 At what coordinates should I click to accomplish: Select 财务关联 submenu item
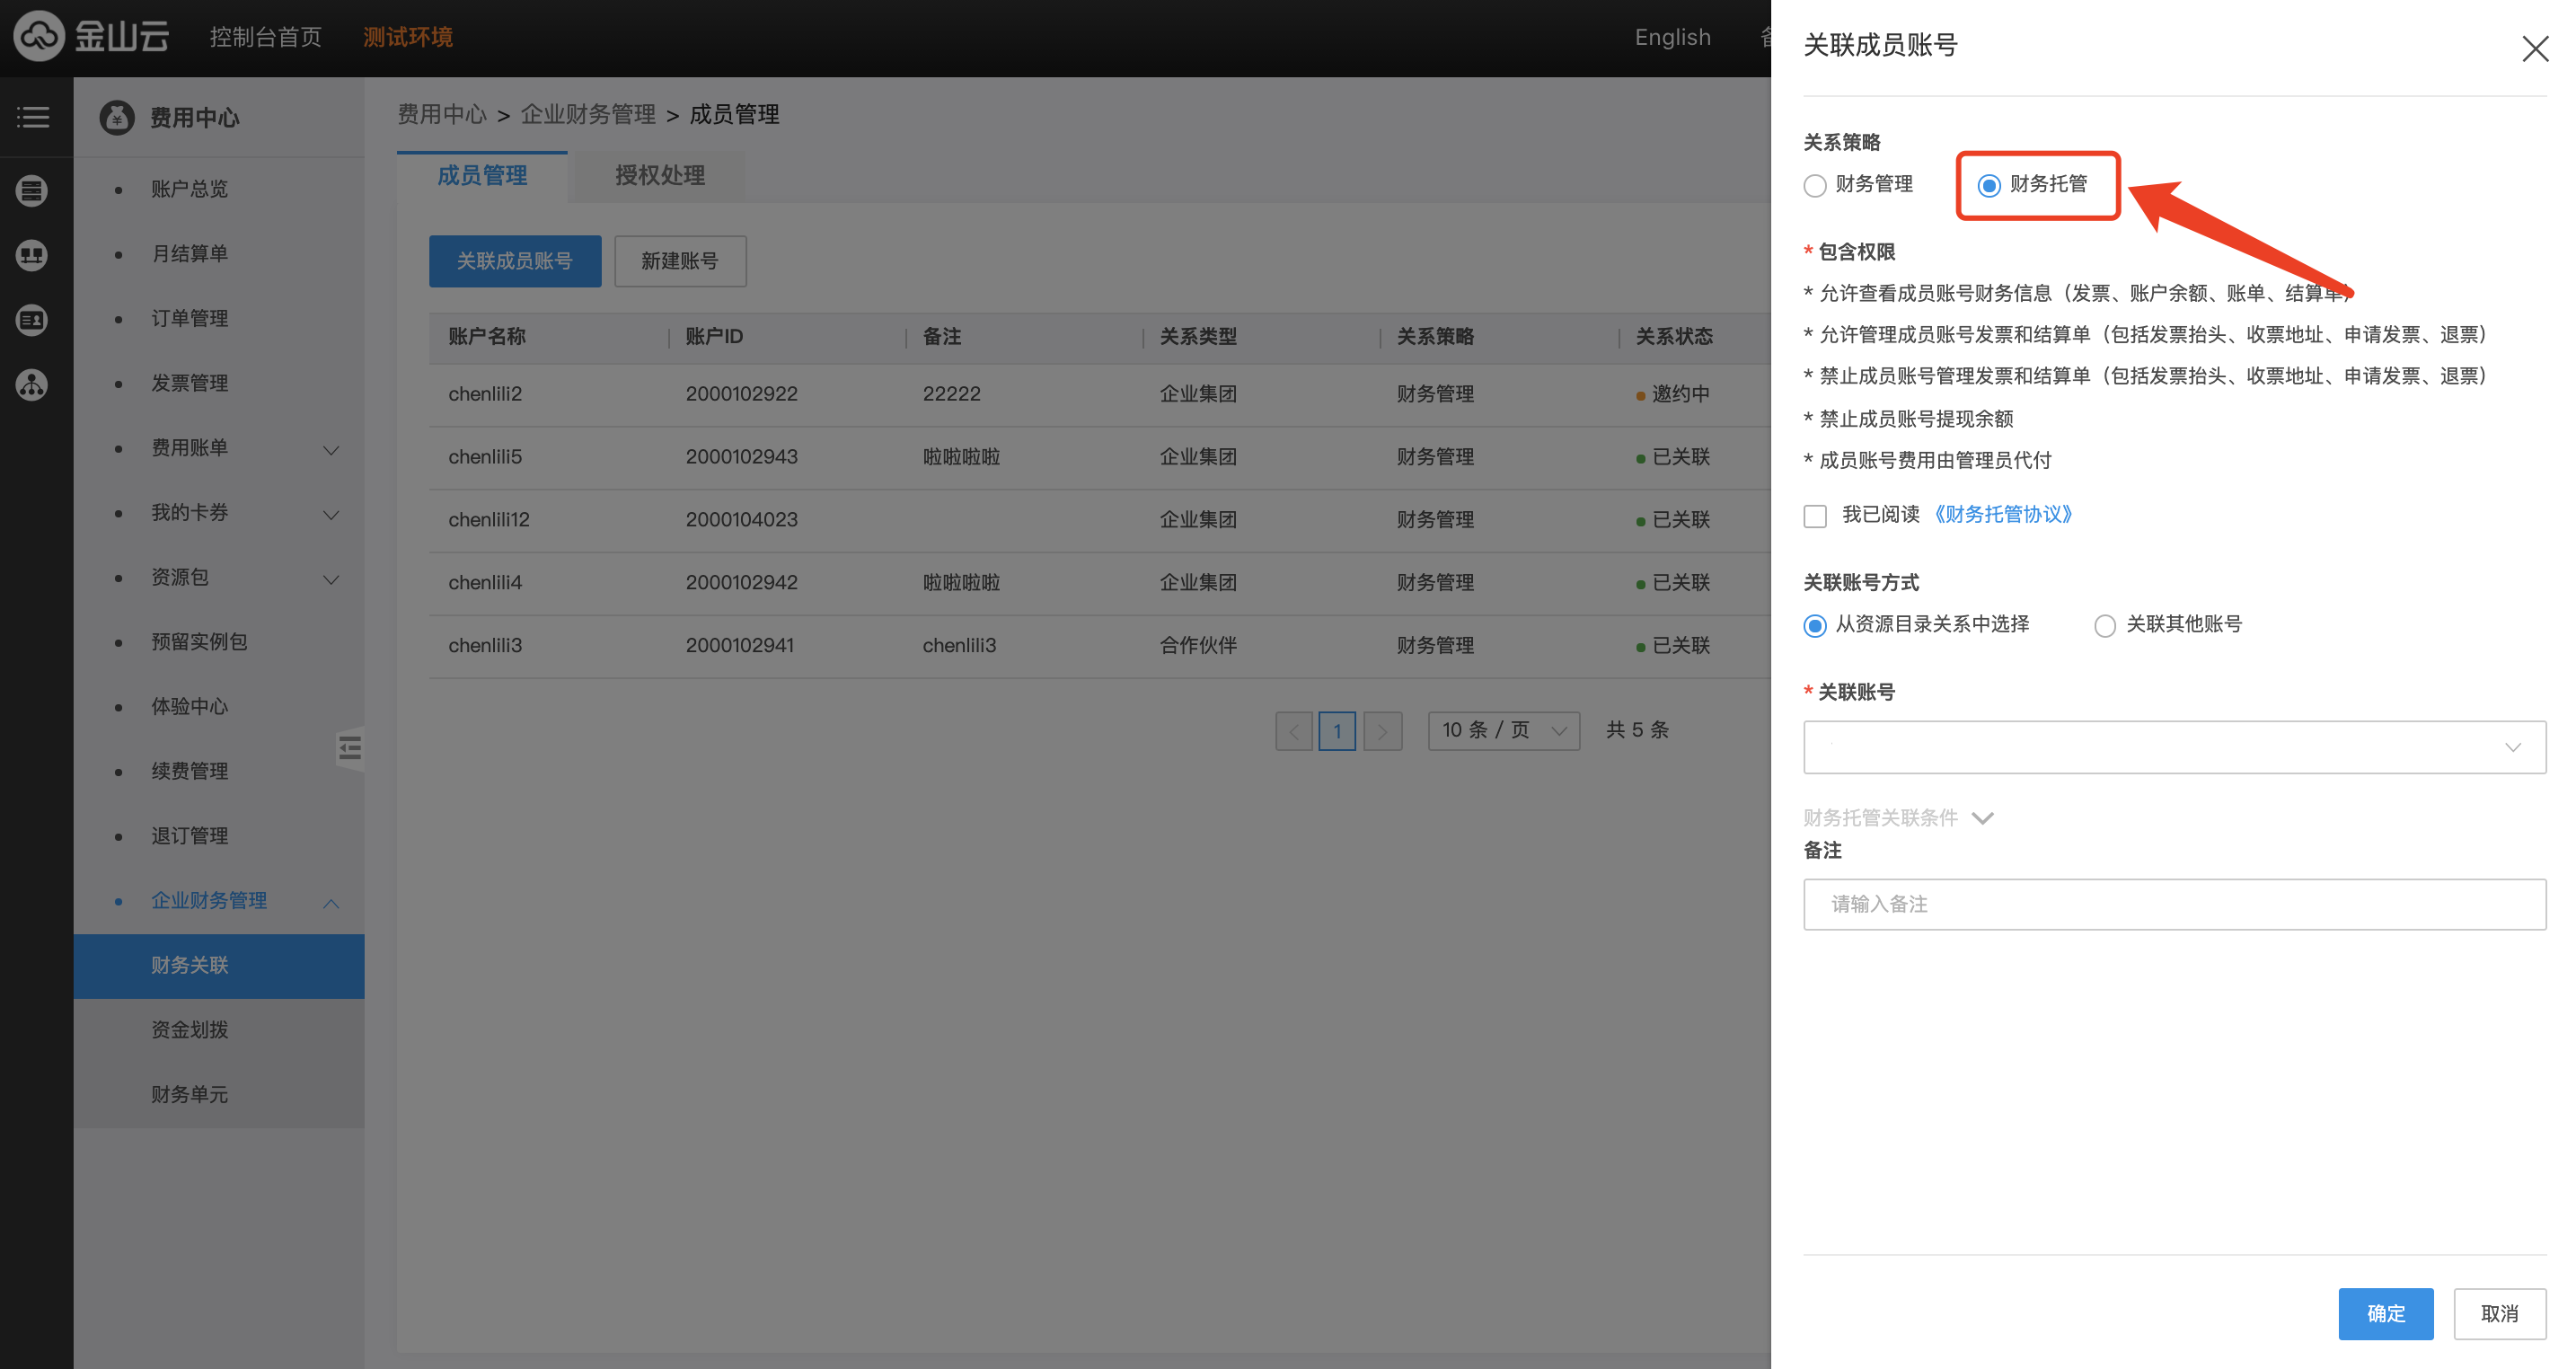click(218, 965)
